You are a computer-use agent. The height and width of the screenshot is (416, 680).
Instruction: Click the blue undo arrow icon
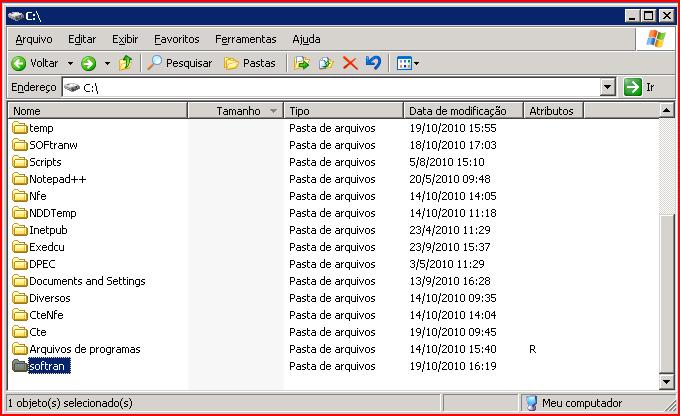pyautogui.click(x=373, y=63)
